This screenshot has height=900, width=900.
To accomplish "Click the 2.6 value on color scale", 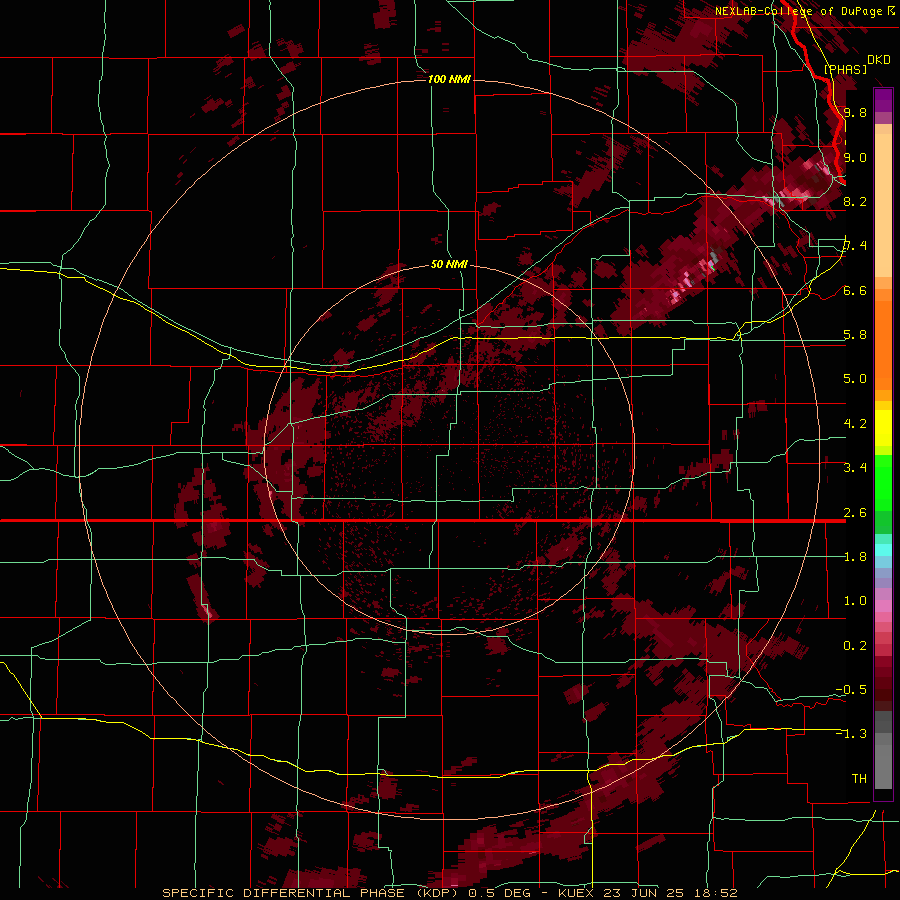I will pos(855,513).
